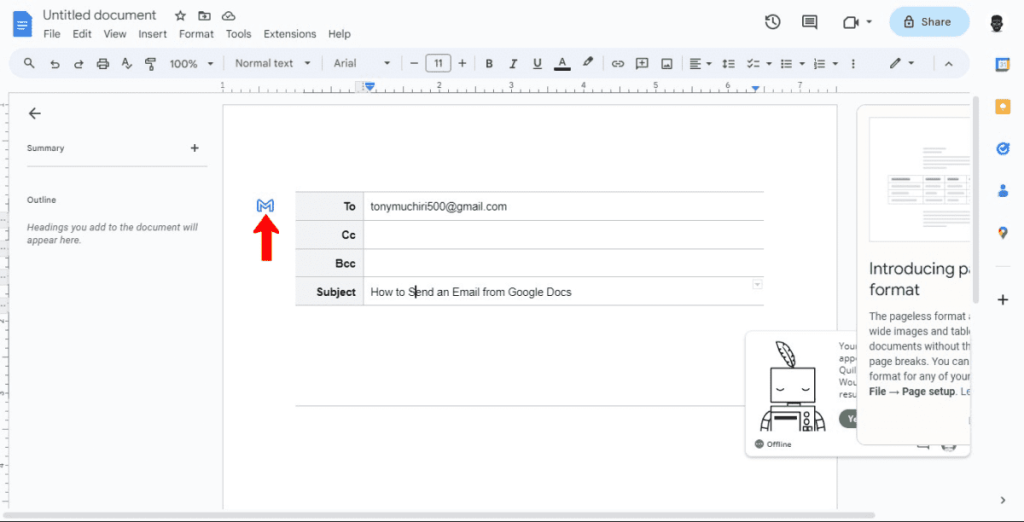Screen dimensions: 1024x522
Task: Open the search menus magnifier
Action: [x=29, y=63]
